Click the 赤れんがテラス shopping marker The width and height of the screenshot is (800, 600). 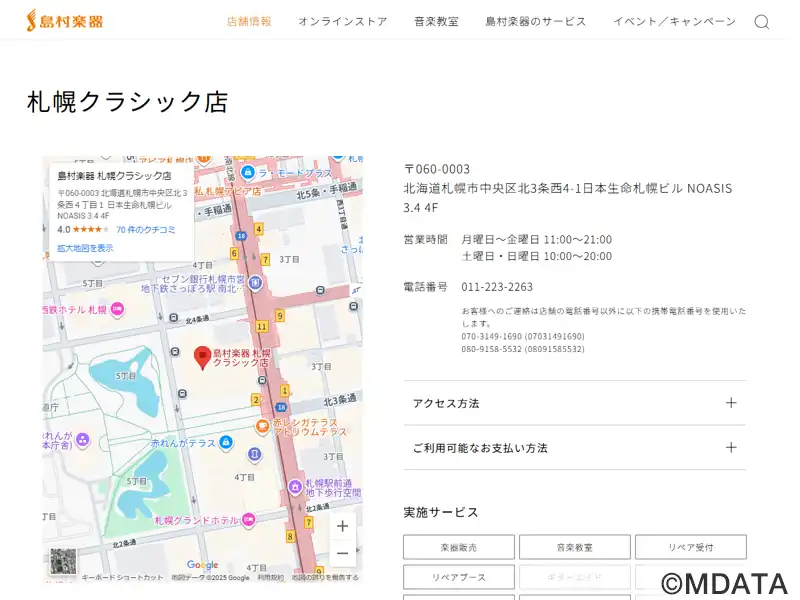coord(227,442)
